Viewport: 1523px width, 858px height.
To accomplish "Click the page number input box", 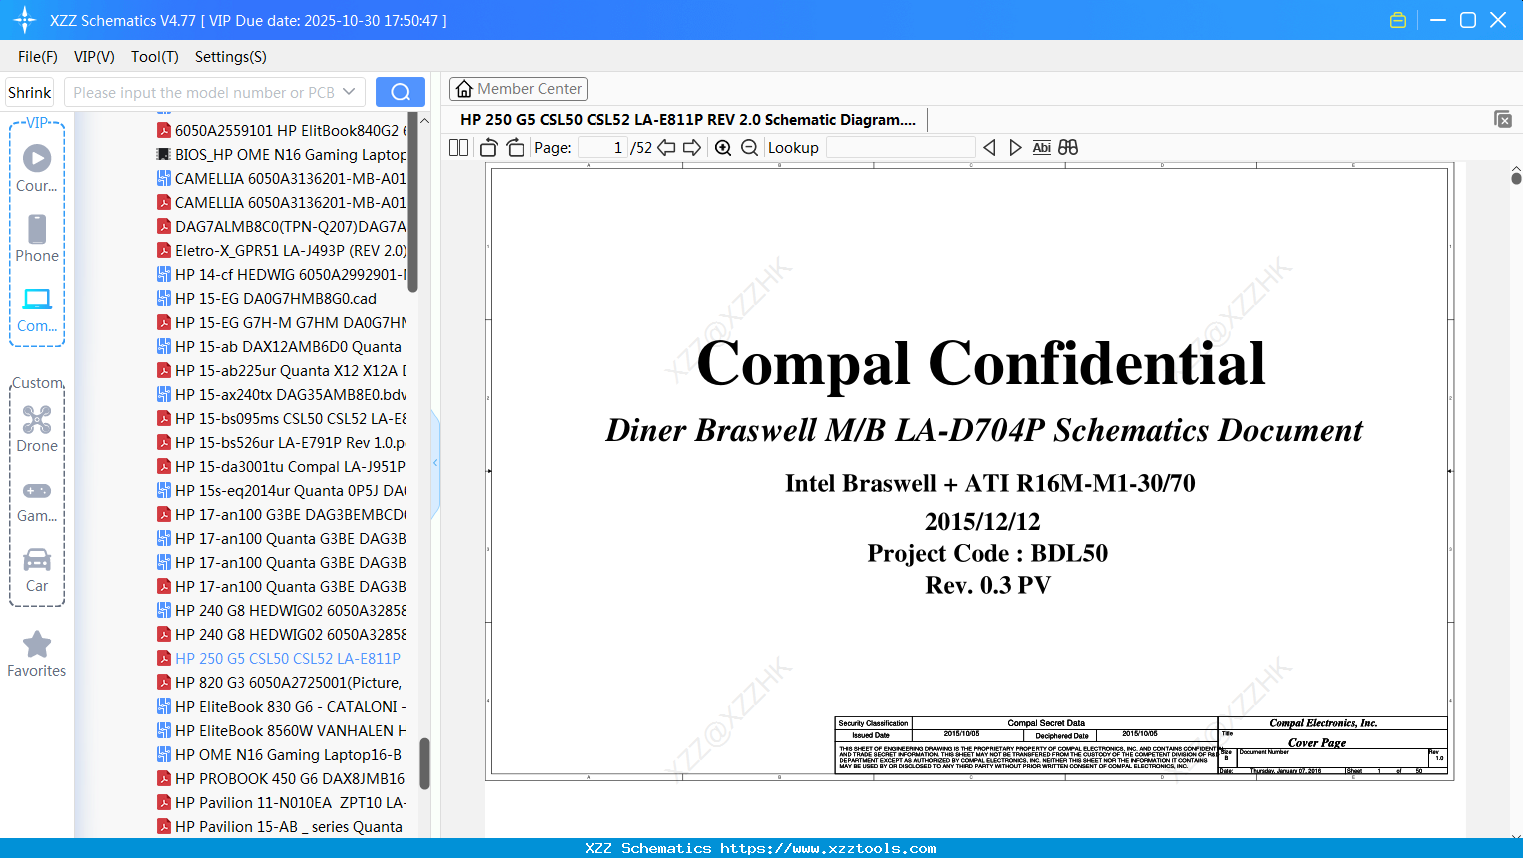I will click(602, 147).
